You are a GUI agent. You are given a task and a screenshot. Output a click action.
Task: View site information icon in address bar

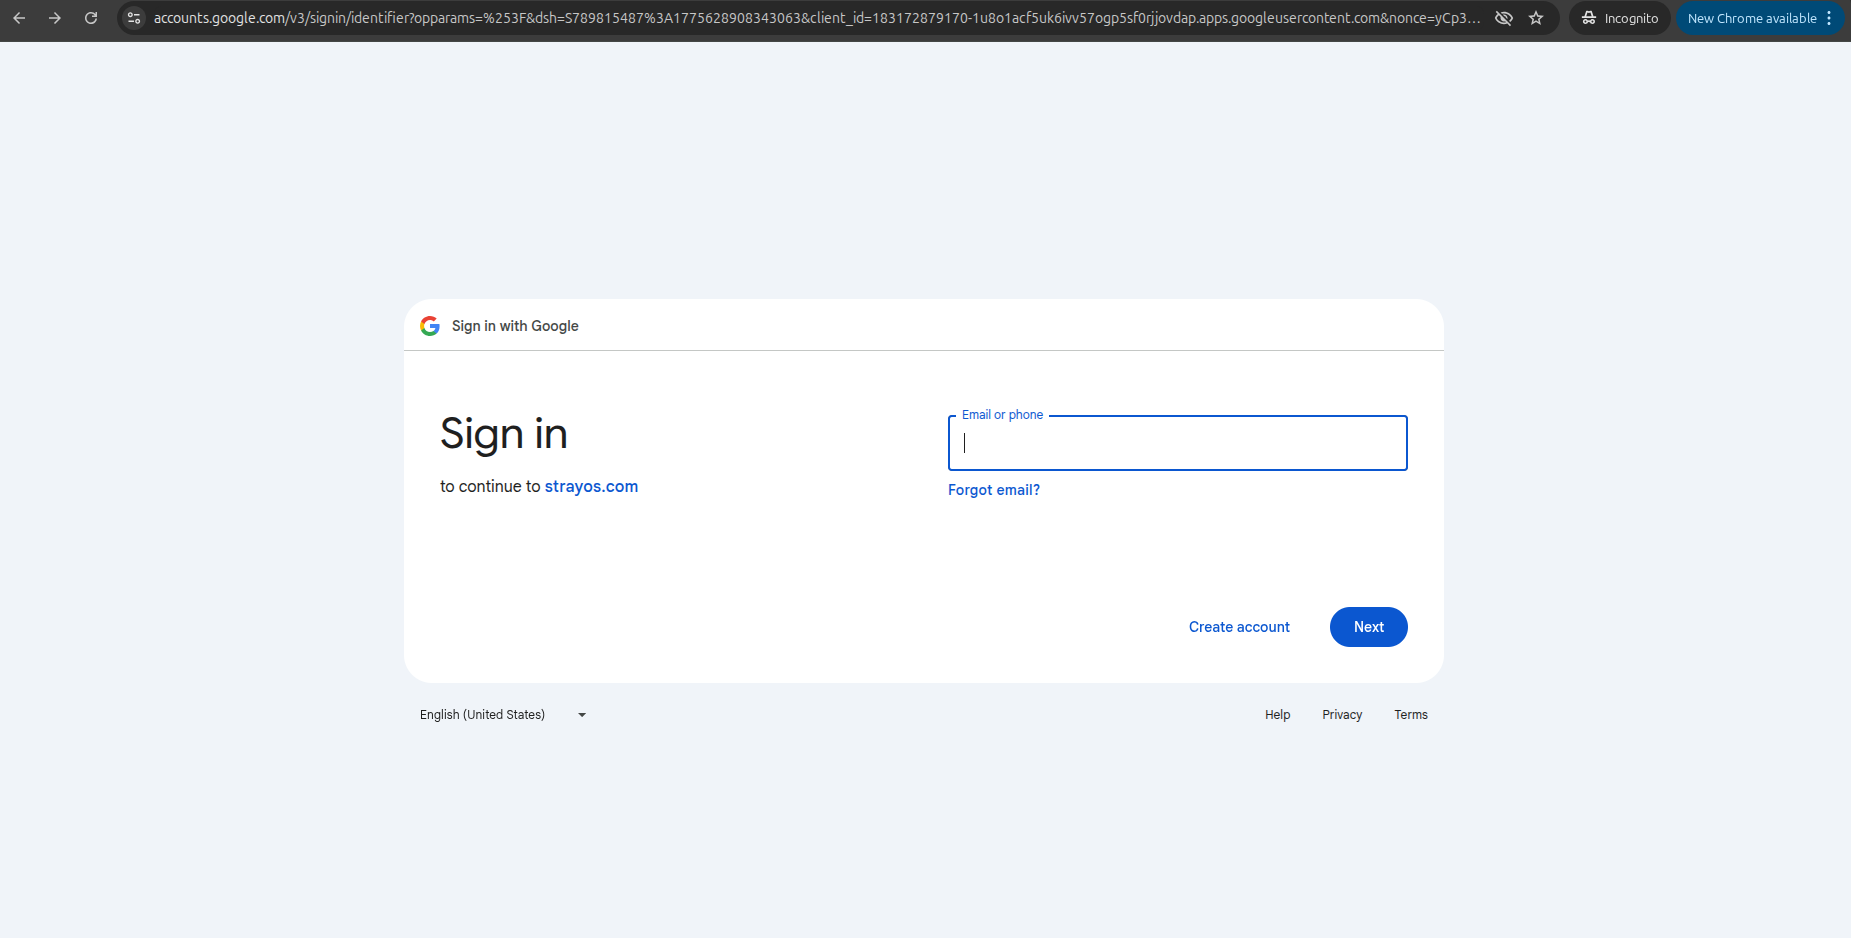pyautogui.click(x=134, y=18)
